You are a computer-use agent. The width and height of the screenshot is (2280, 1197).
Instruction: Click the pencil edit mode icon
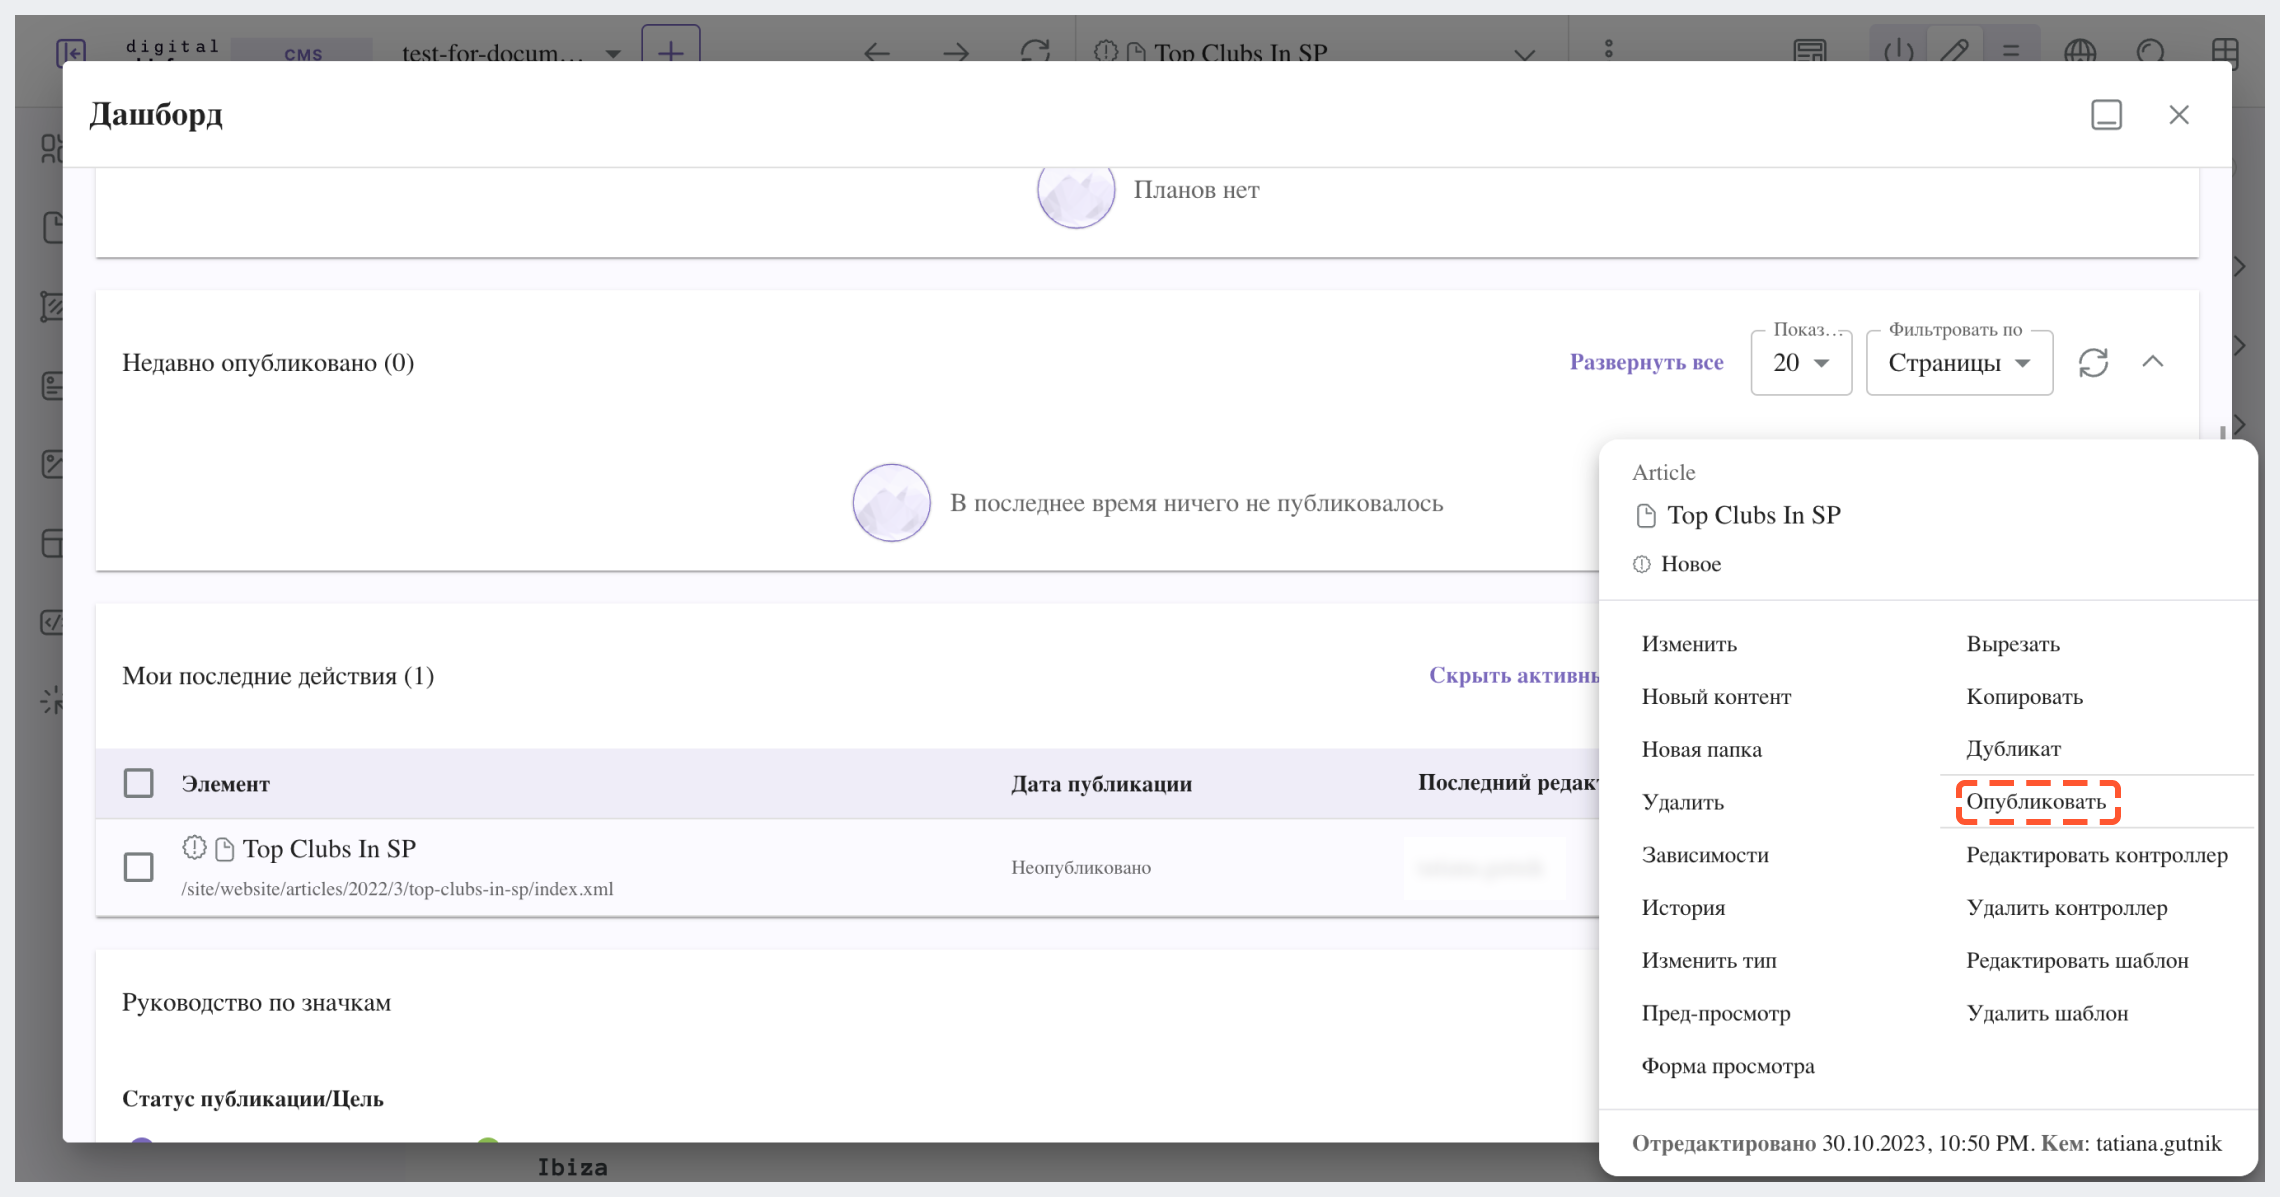click(1955, 51)
